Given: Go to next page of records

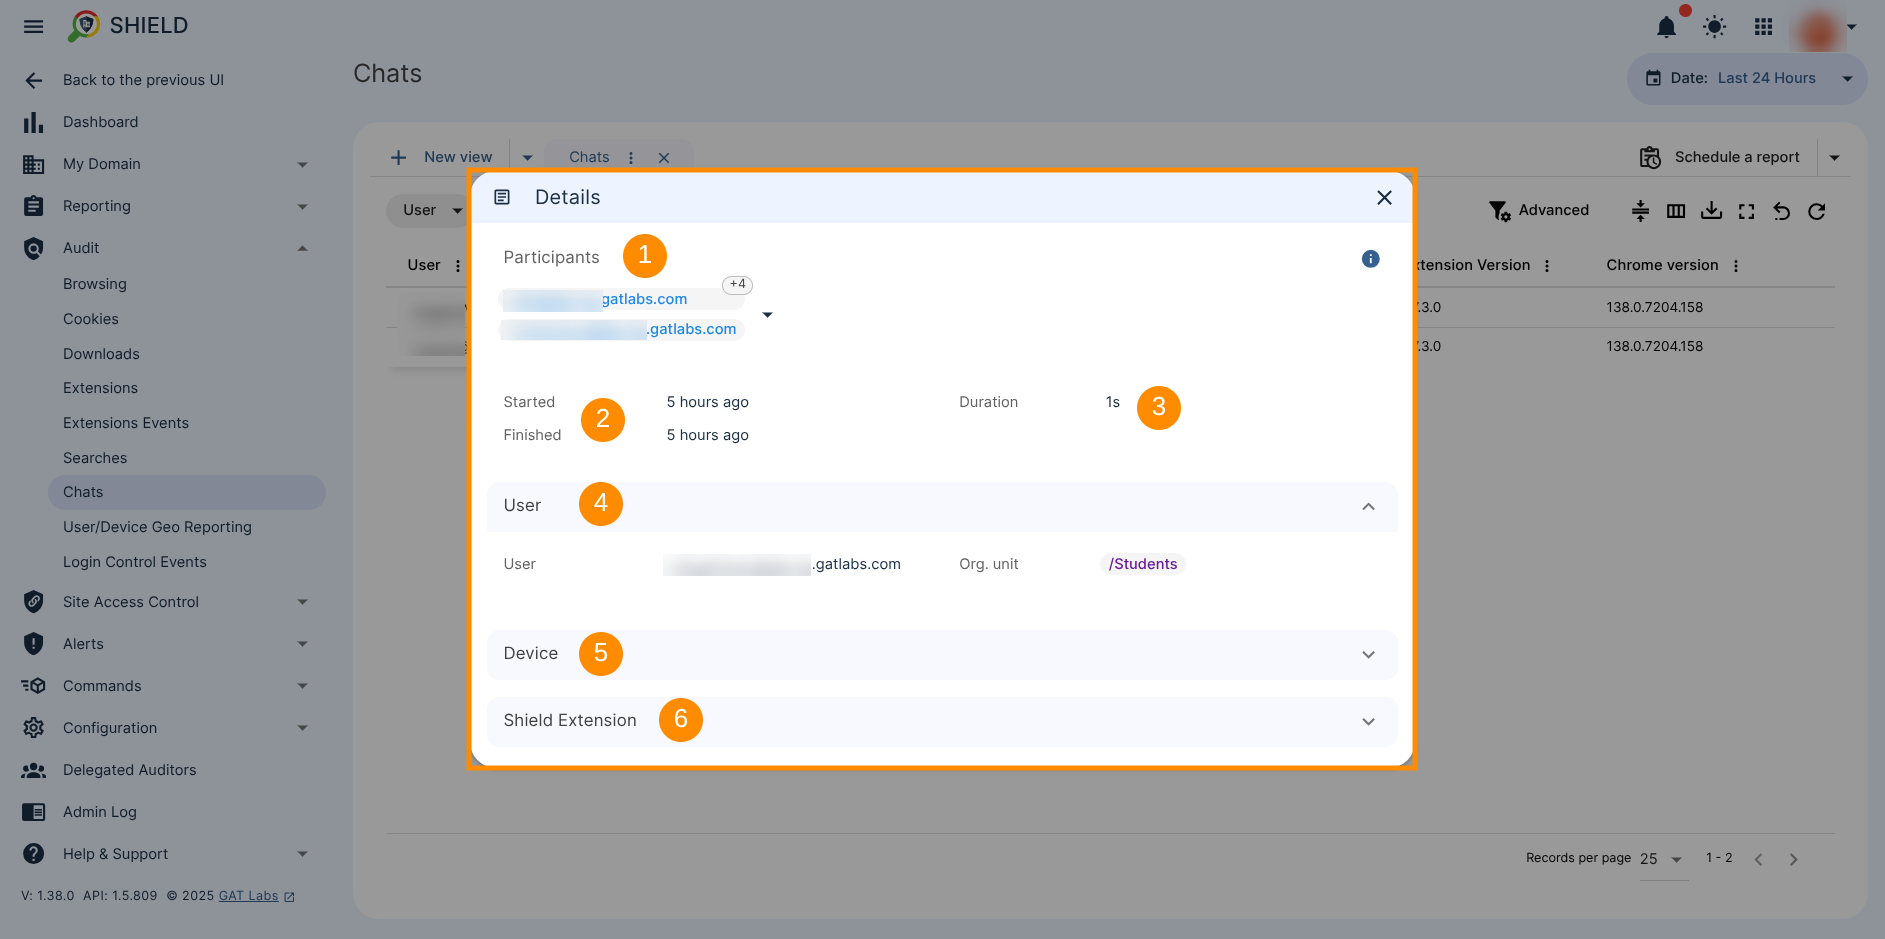Looking at the screenshot, I should click(x=1793, y=859).
